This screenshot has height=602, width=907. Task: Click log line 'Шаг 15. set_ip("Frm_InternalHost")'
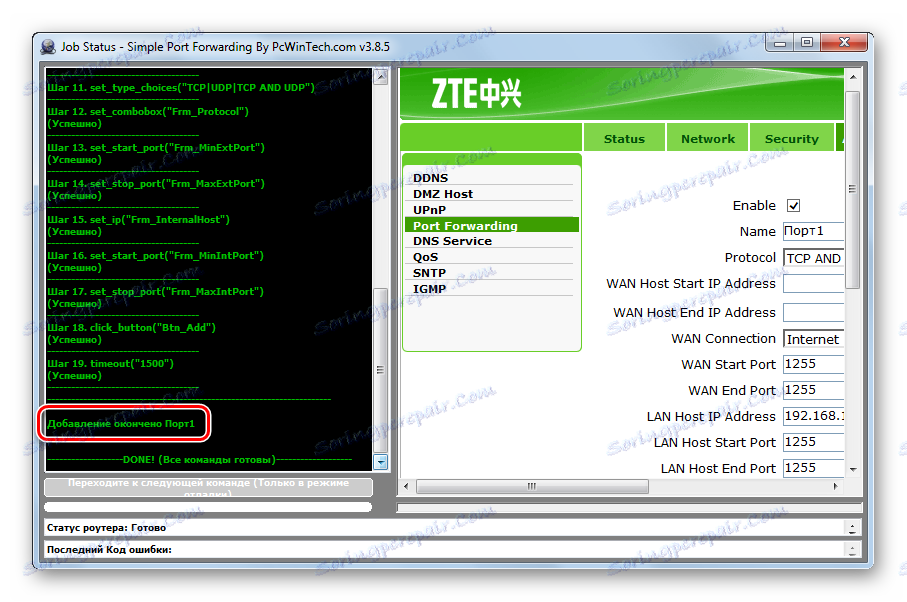(x=139, y=219)
